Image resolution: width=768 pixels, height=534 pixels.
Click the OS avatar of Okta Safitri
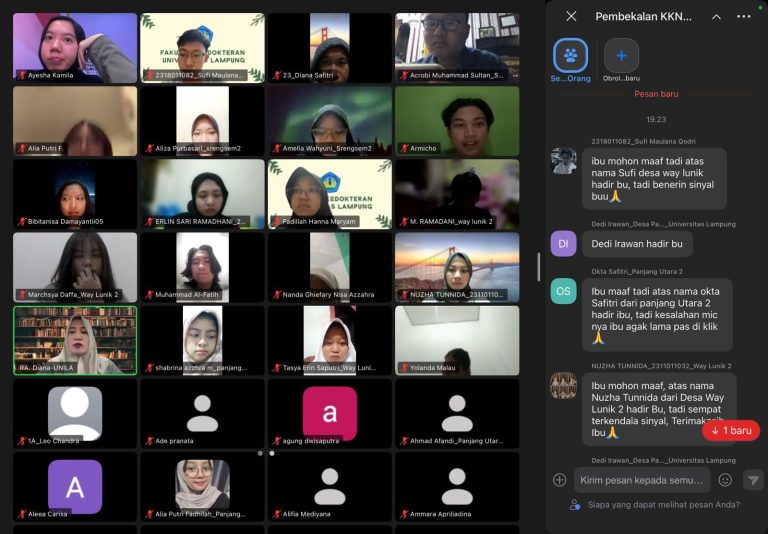point(564,291)
